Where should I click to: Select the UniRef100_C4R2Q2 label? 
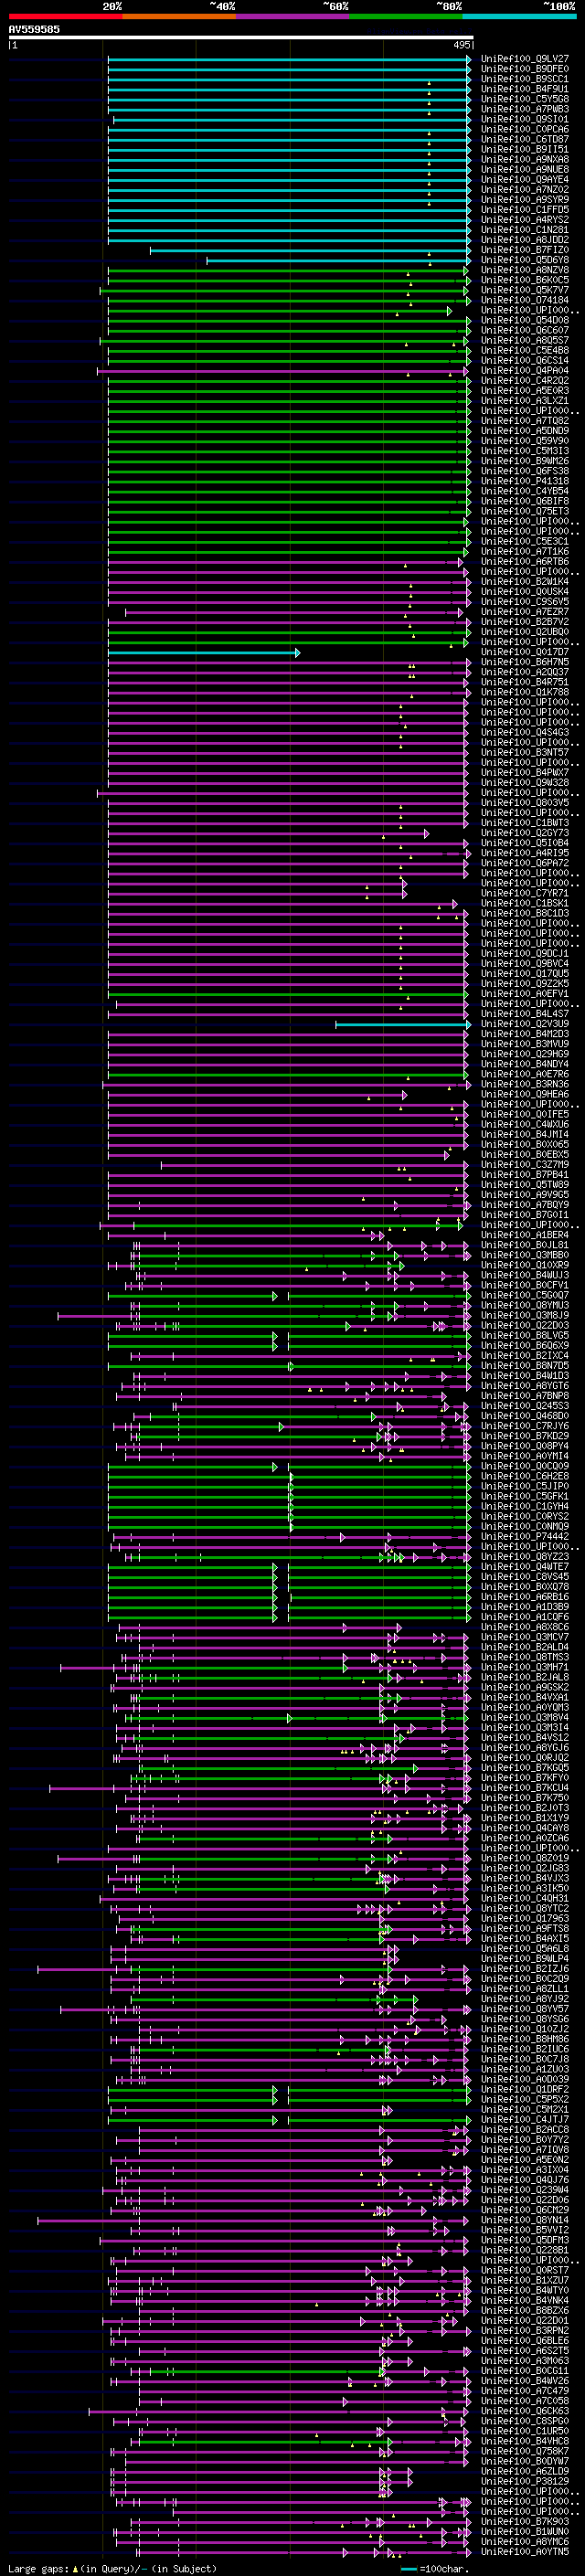pyautogui.click(x=525, y=381)
